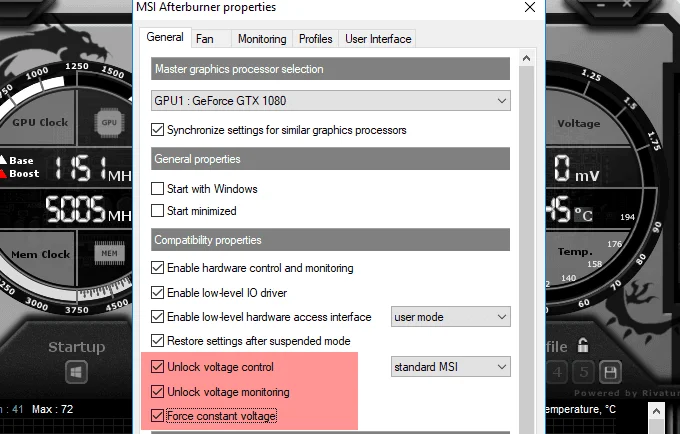Open the standard MSI voltage control dropdown

(450, 367)
